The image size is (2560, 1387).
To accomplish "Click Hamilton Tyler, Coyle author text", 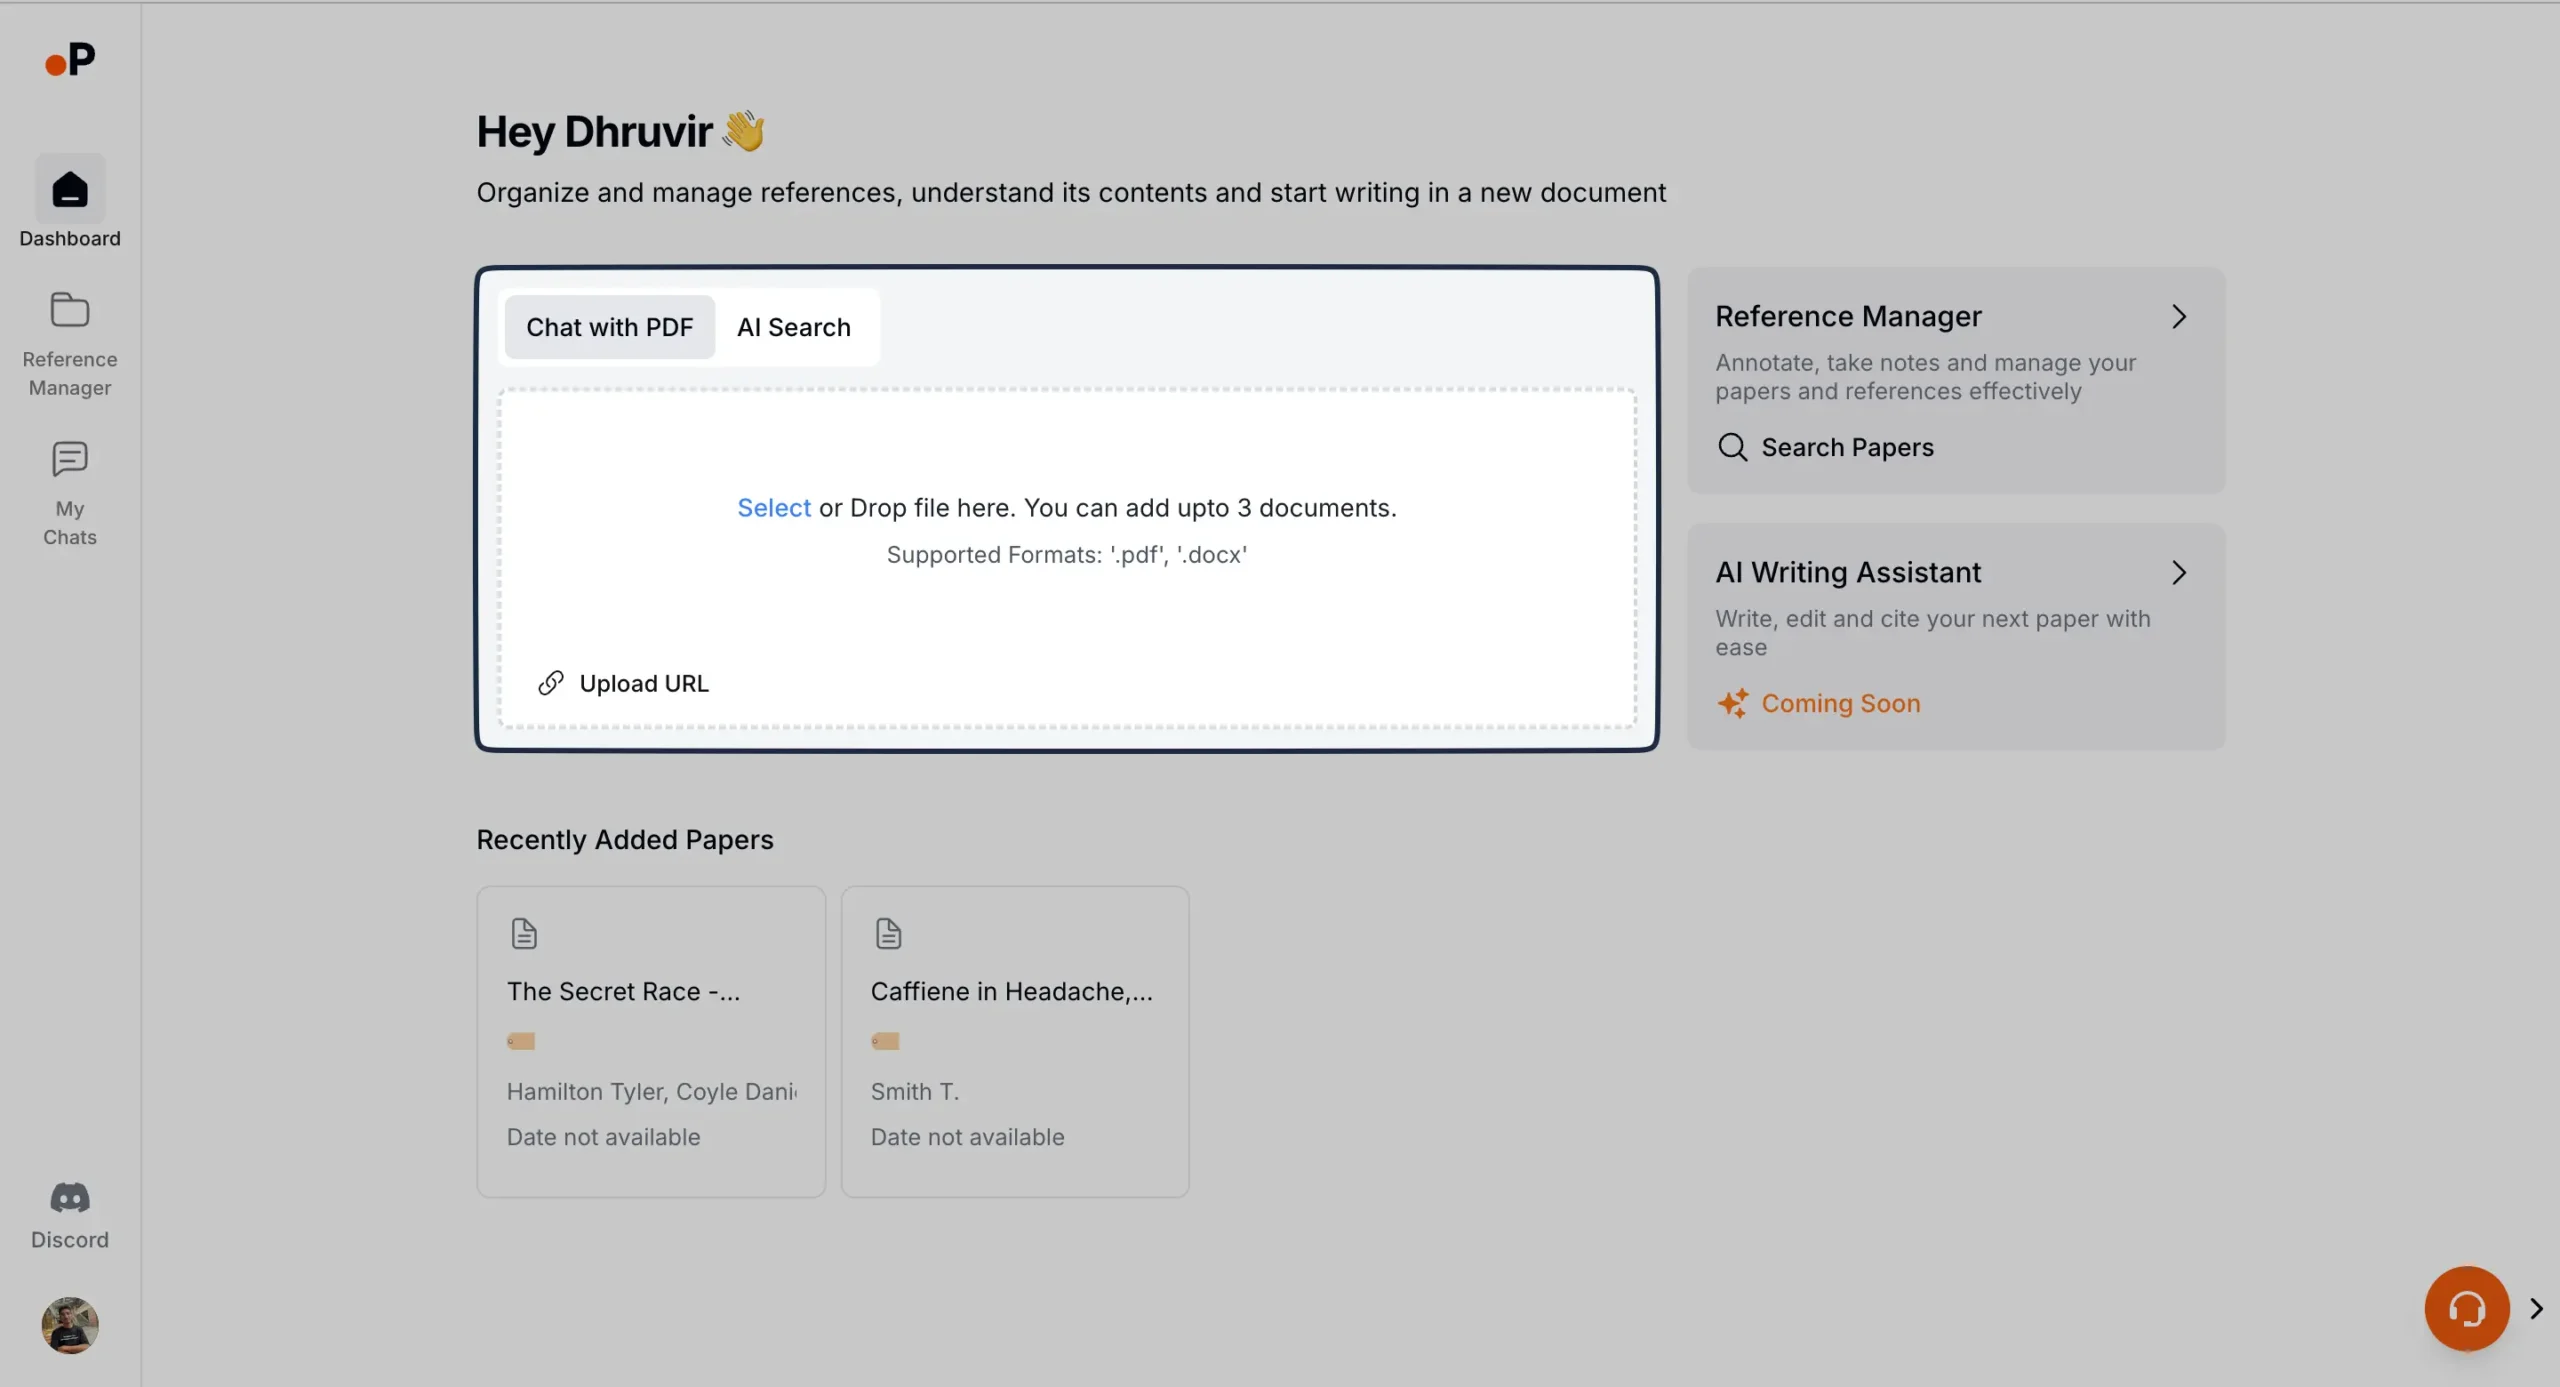I will pyautogui.click(x=652, y=1091).
